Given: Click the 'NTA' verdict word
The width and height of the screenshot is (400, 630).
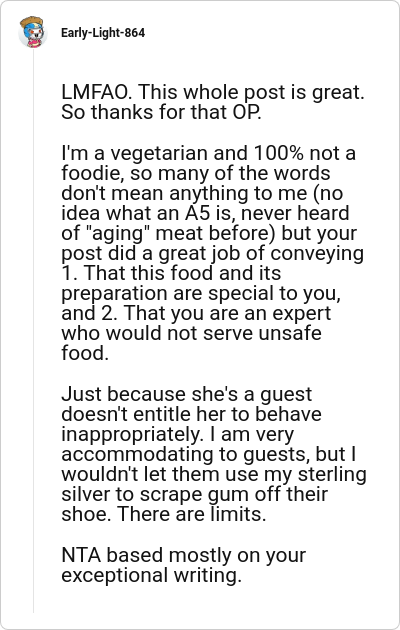Looking at the screenshot, I should pyautogui.click(x=81, y=555).
